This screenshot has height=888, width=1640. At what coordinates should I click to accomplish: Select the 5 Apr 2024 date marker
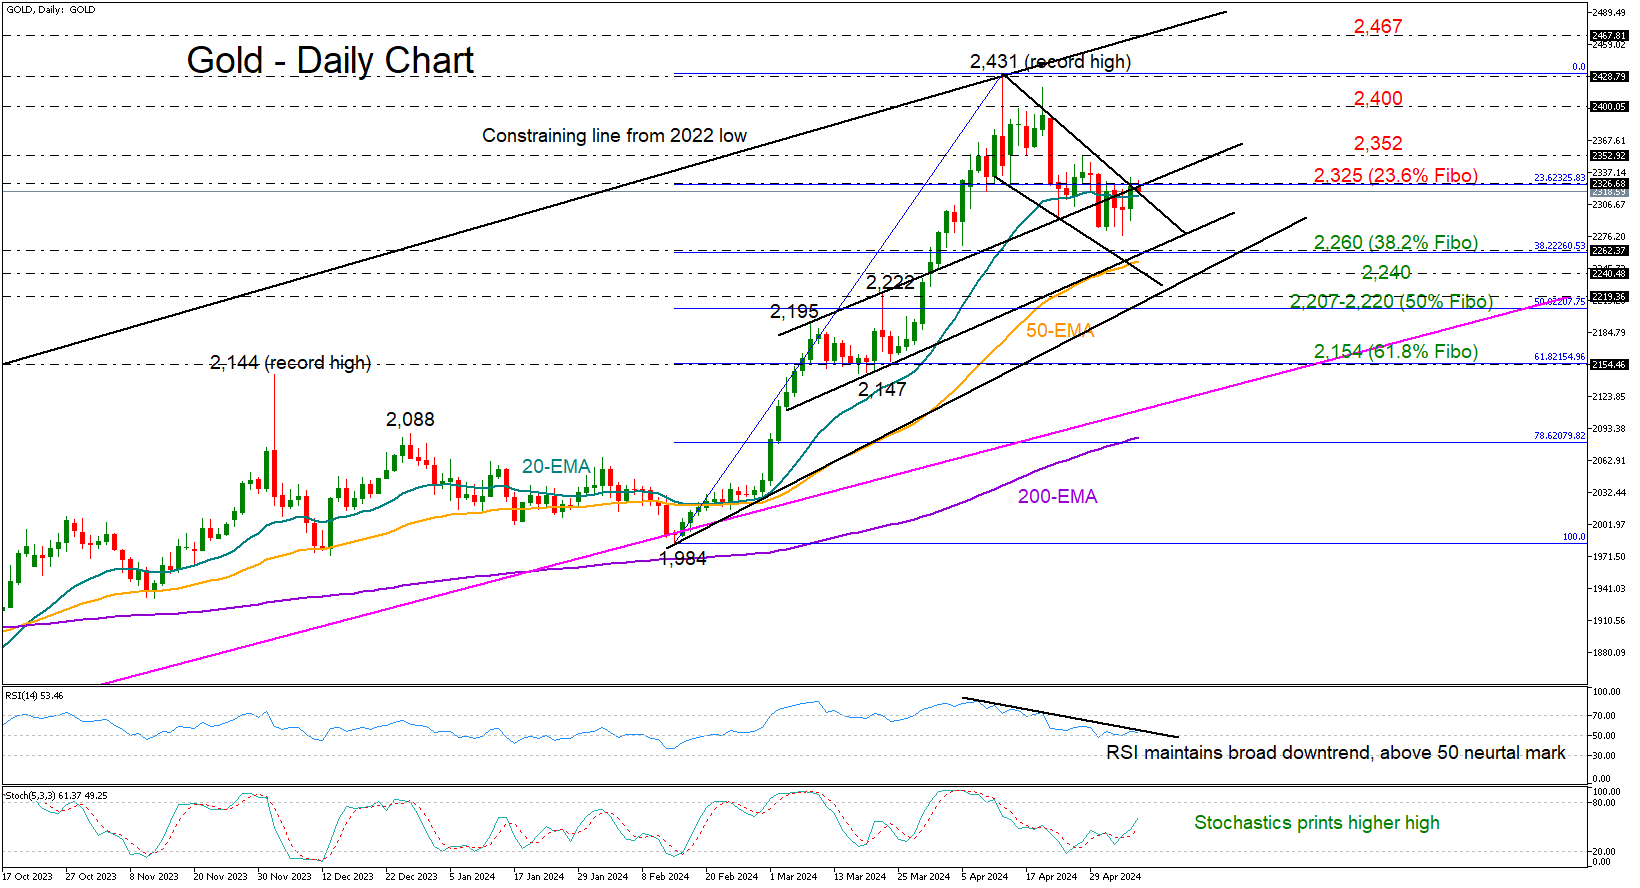pos(985,877)
